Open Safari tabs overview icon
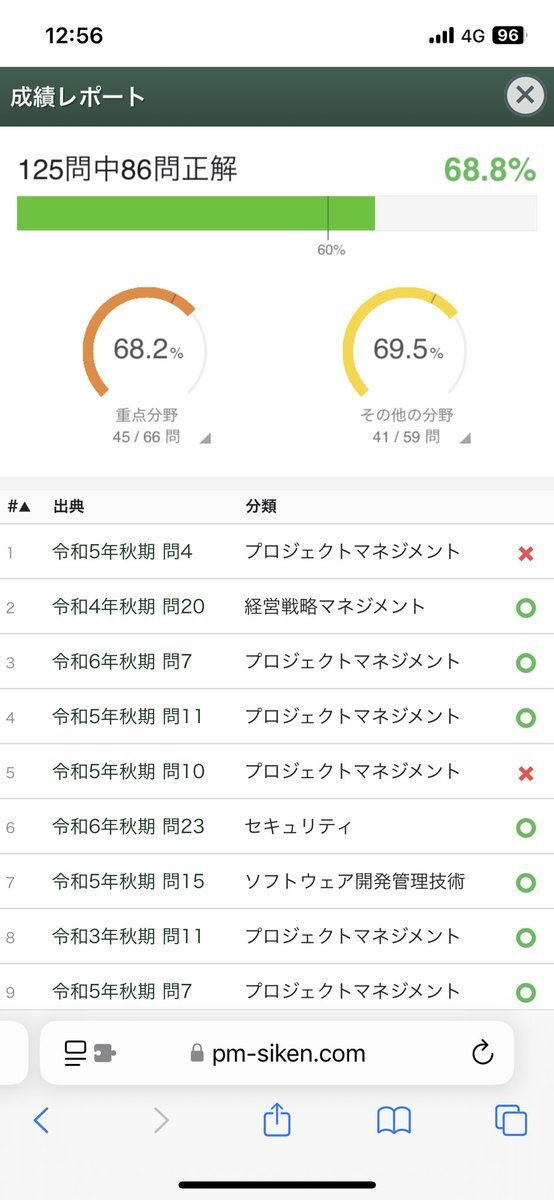This screenshot has height=1200, width=554. point(511,1120)
